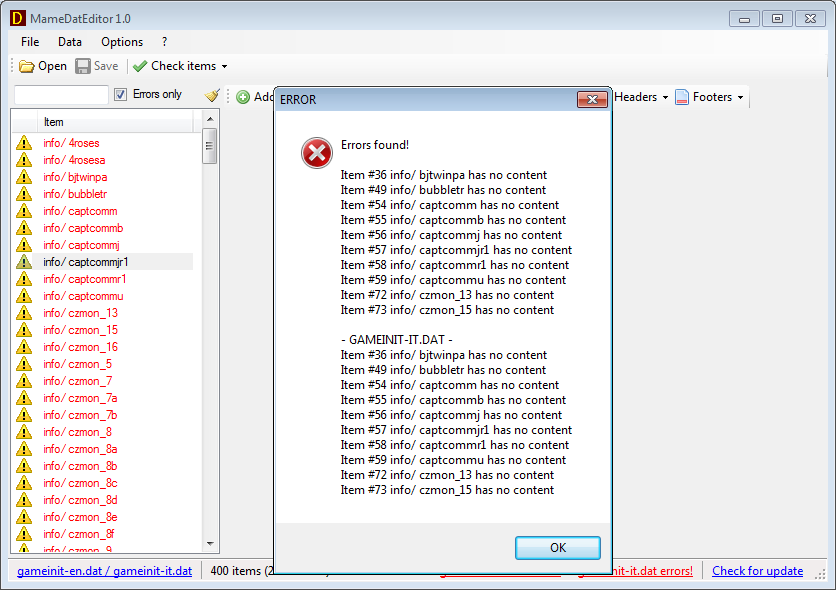Click the broom clear-filter icon
The image size is (836, 590).
(x=212, y=95)
